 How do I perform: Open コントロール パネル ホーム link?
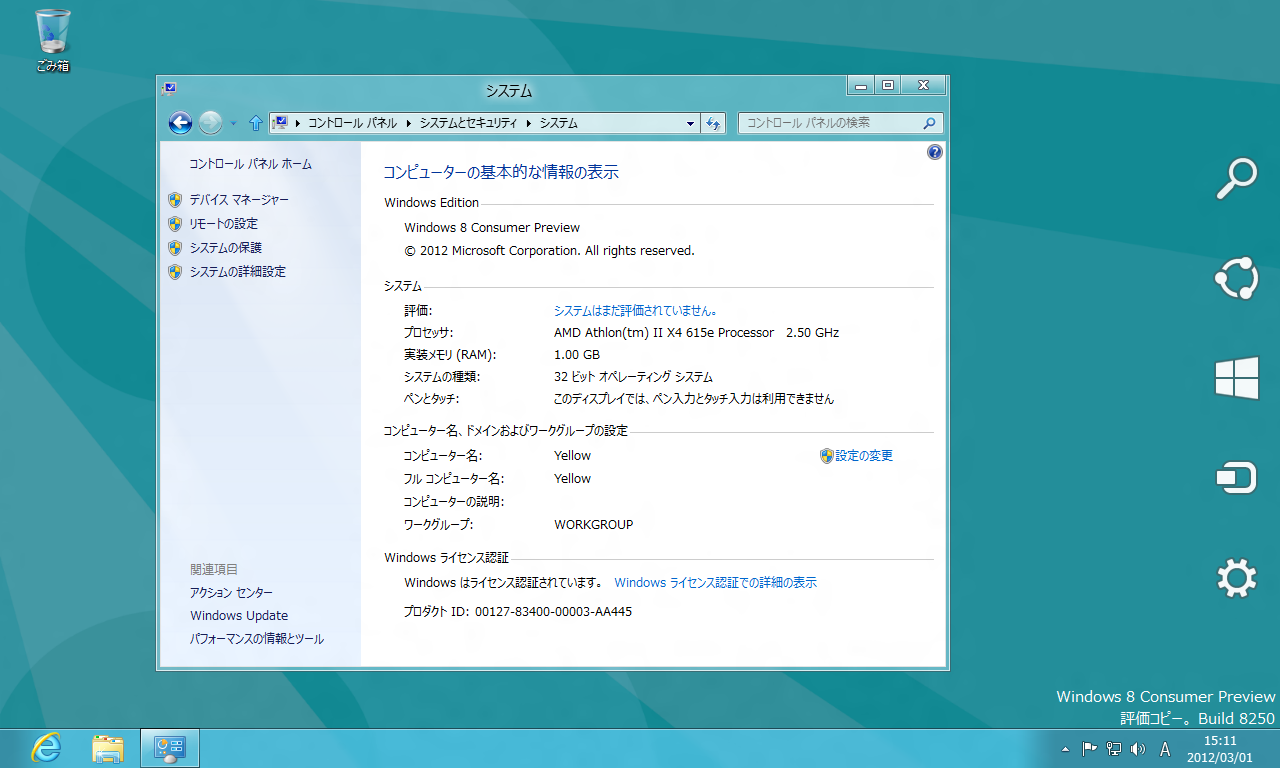(x=251, y=164)
